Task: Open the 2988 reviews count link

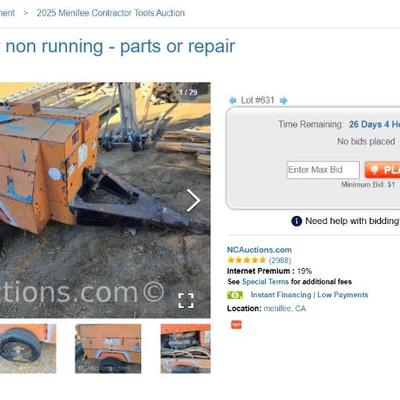Action: pyautogui.click(x=280, y=260)
